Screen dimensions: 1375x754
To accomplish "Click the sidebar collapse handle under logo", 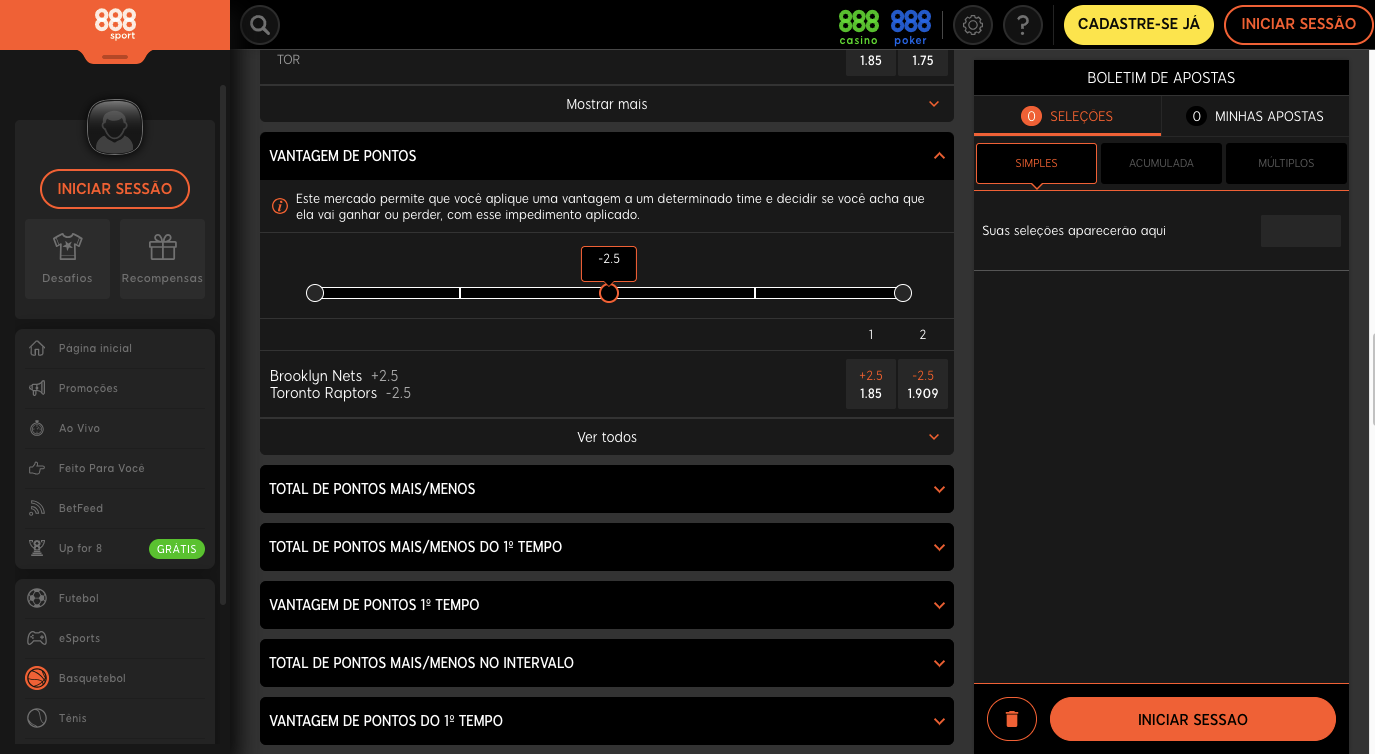I will pyautogui.click(x=115, y=57).
